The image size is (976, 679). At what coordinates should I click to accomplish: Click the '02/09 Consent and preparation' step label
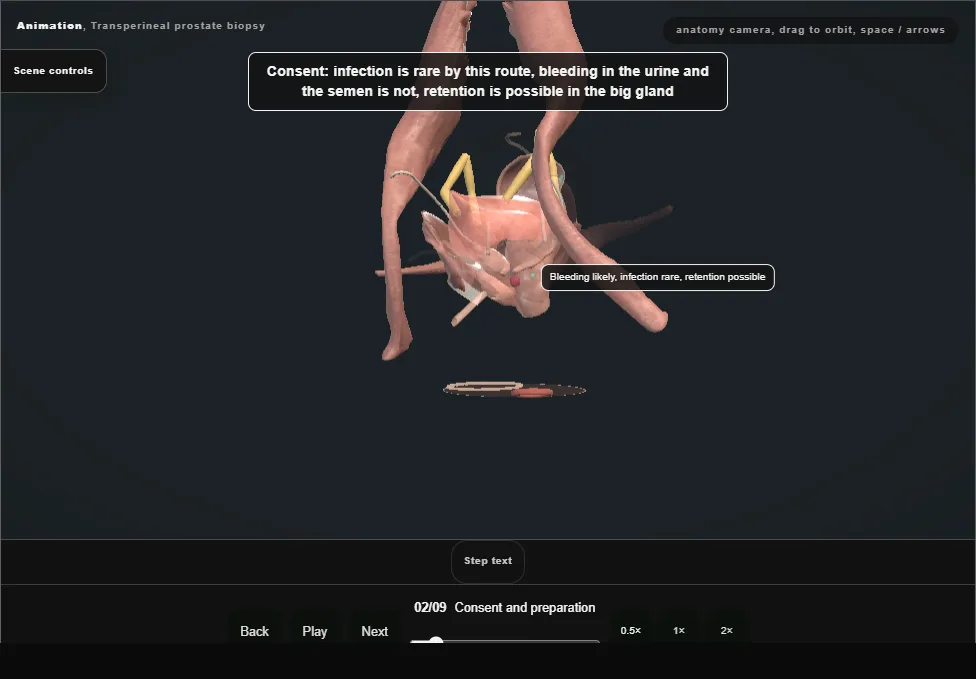[504, 607]
